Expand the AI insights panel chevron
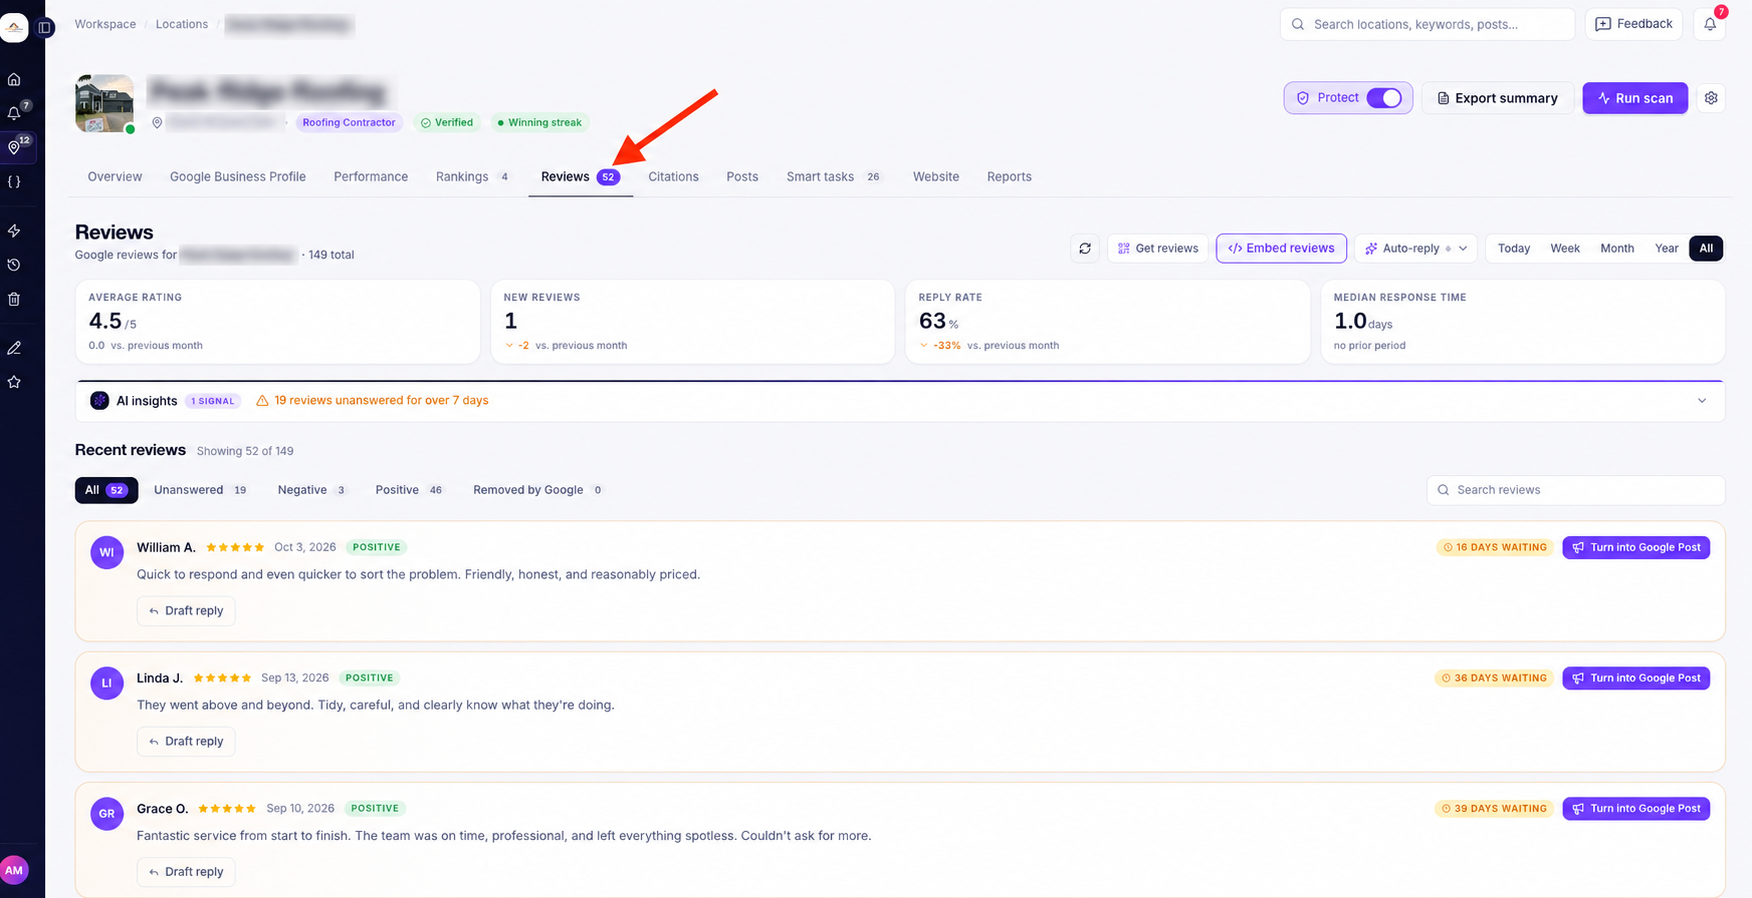The width and height of the screenshot is (1752, 898). coord(1702,401)
